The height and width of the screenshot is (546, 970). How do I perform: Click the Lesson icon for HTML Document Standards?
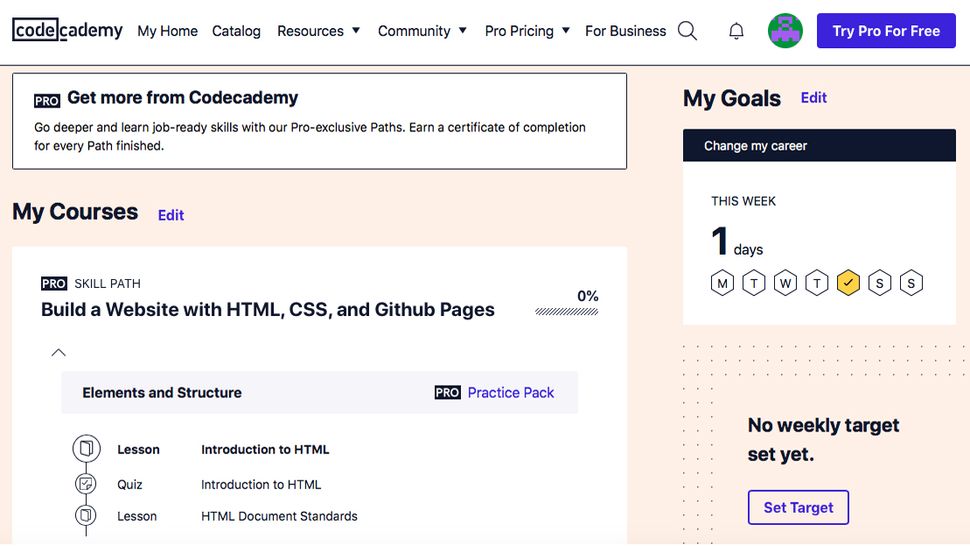(86, 515)
